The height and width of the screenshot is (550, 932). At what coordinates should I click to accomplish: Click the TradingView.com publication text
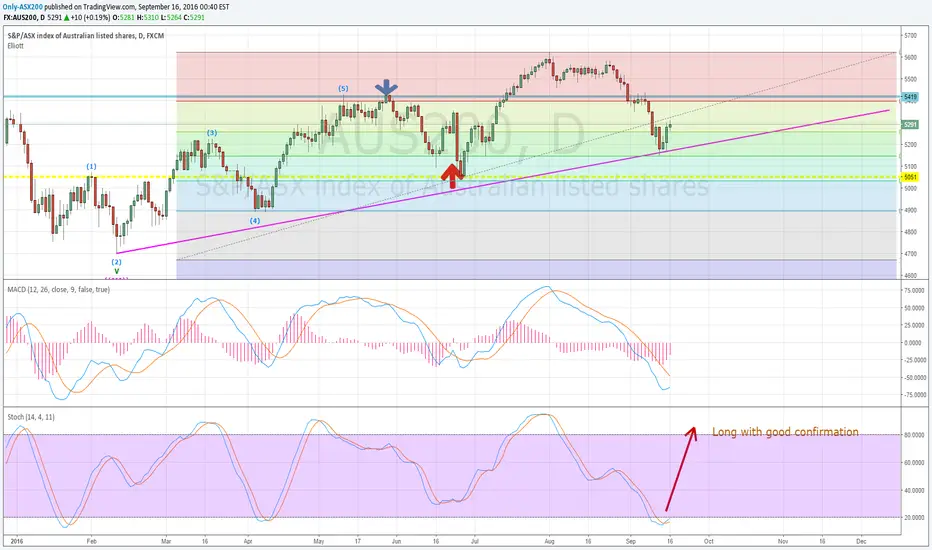(x=90, y=7)
